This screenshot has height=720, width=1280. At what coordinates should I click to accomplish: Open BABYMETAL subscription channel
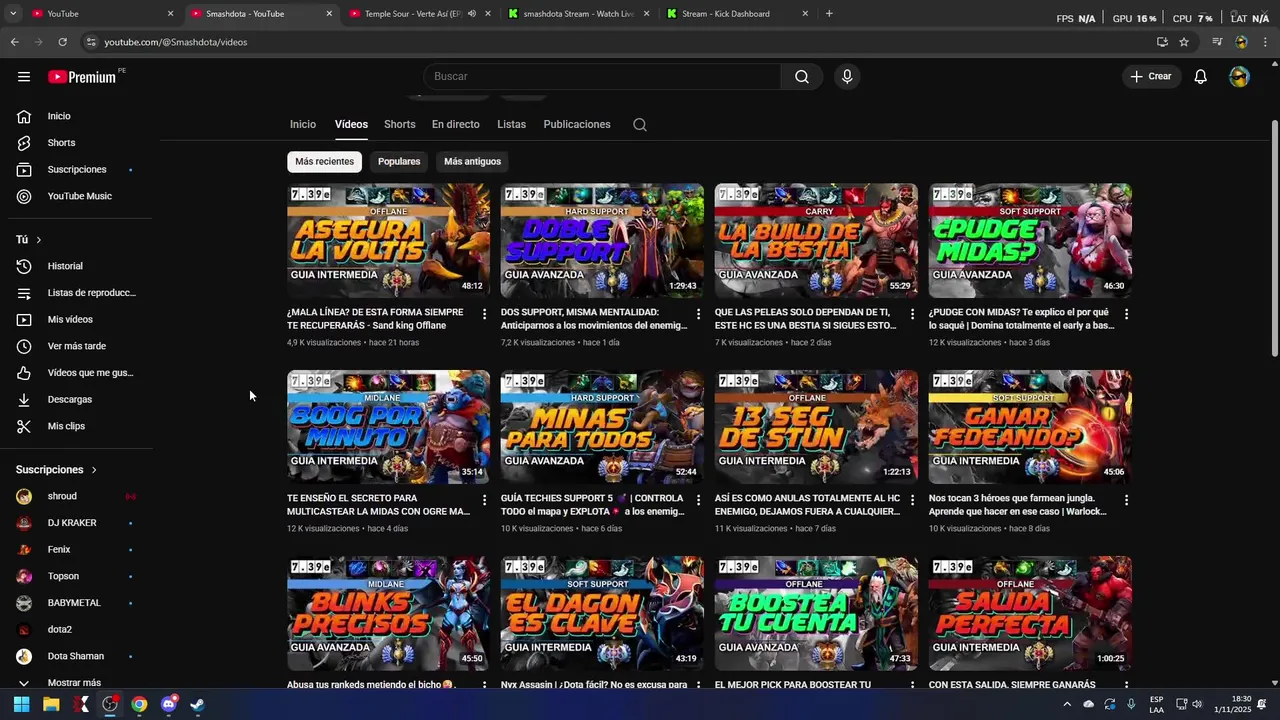pyautogui.click(x=76, y=603)
